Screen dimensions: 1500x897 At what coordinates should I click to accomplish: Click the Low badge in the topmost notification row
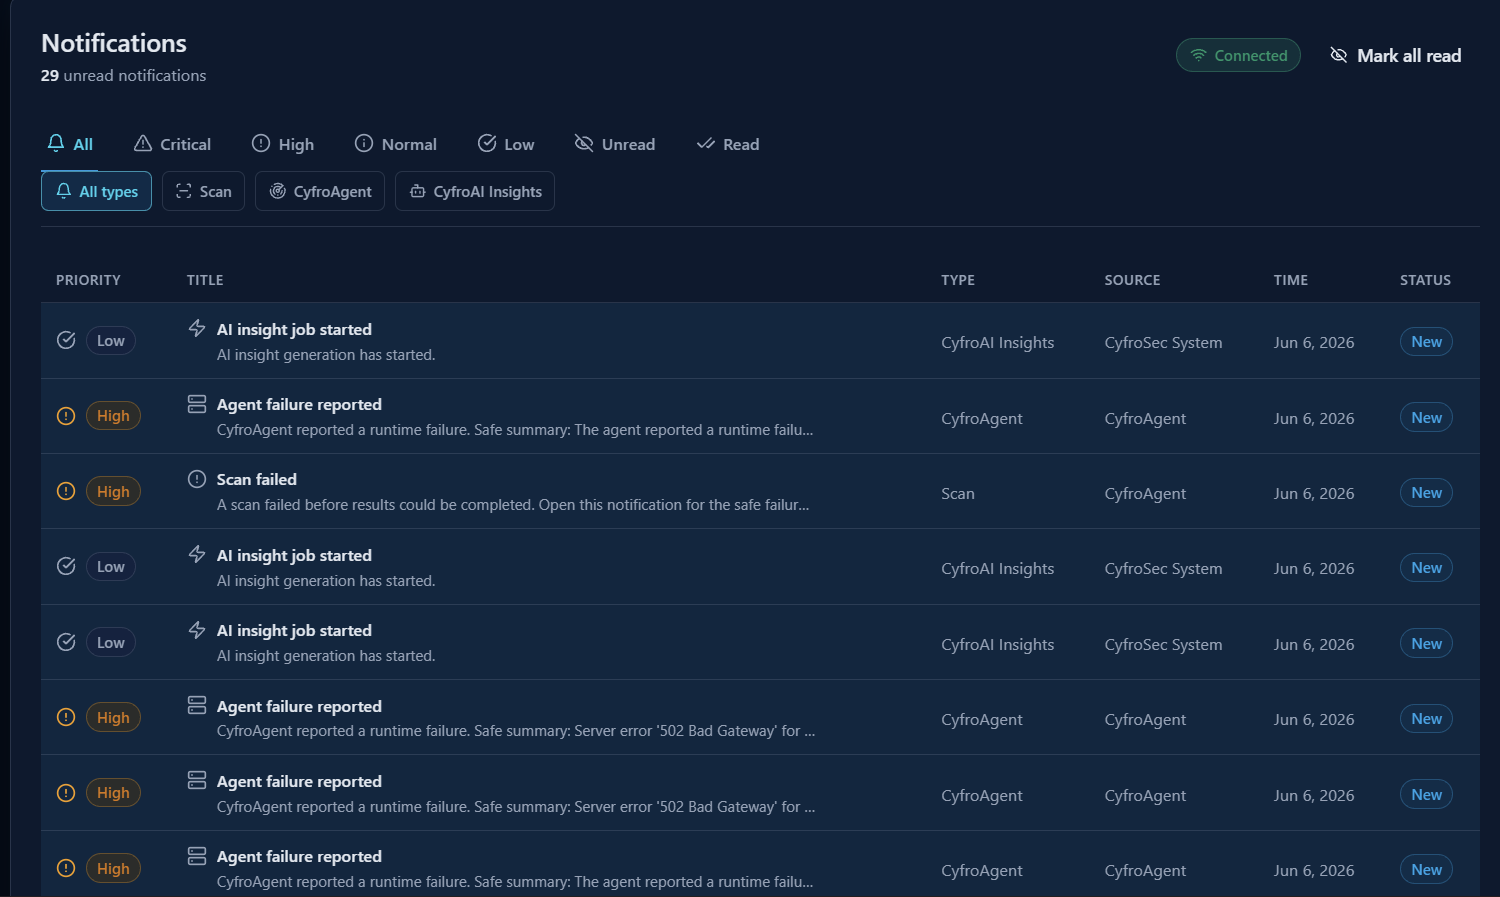pyautogui.click(x=111, y=340)
